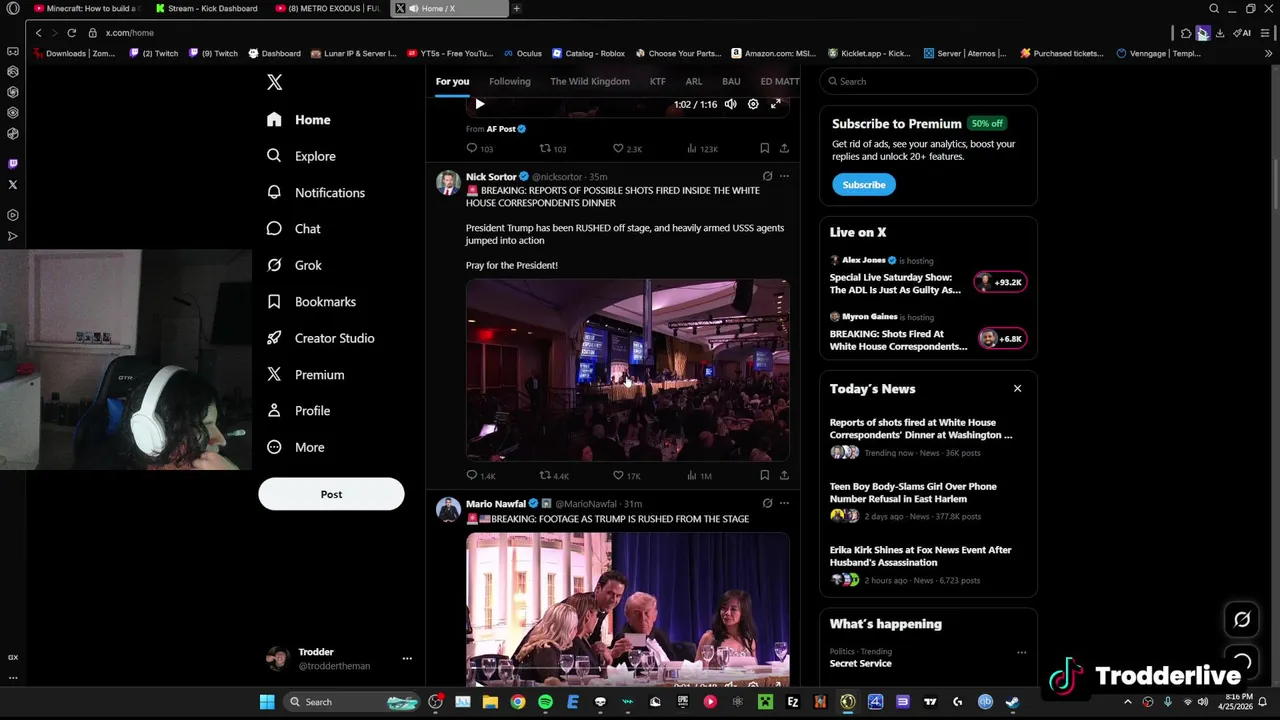1280x720 pixels.
Task: Open Bookmarks in sidebar
Action: 311,302
